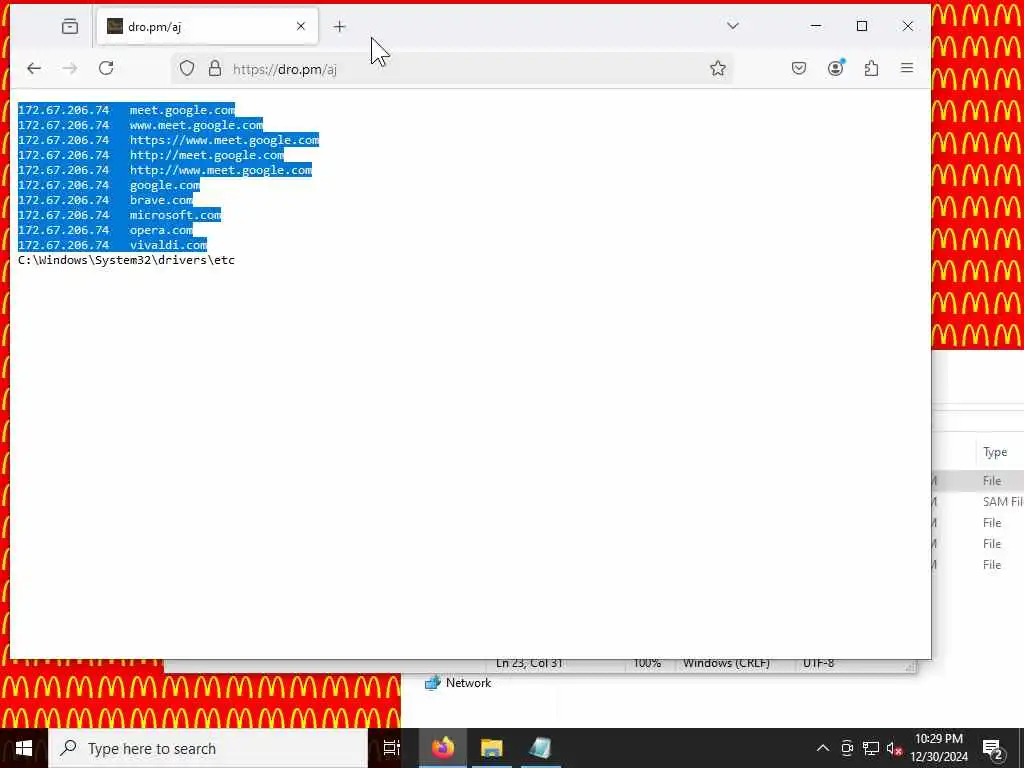Click 100% zoom in Notepad status bar
The height and width of the screenshot is (768, 1024).
(x=647, y=664)
